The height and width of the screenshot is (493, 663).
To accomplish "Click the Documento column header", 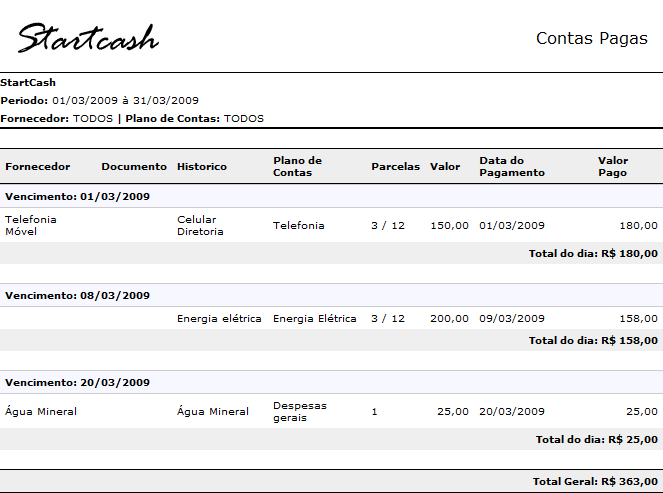I will click(134, 166).
